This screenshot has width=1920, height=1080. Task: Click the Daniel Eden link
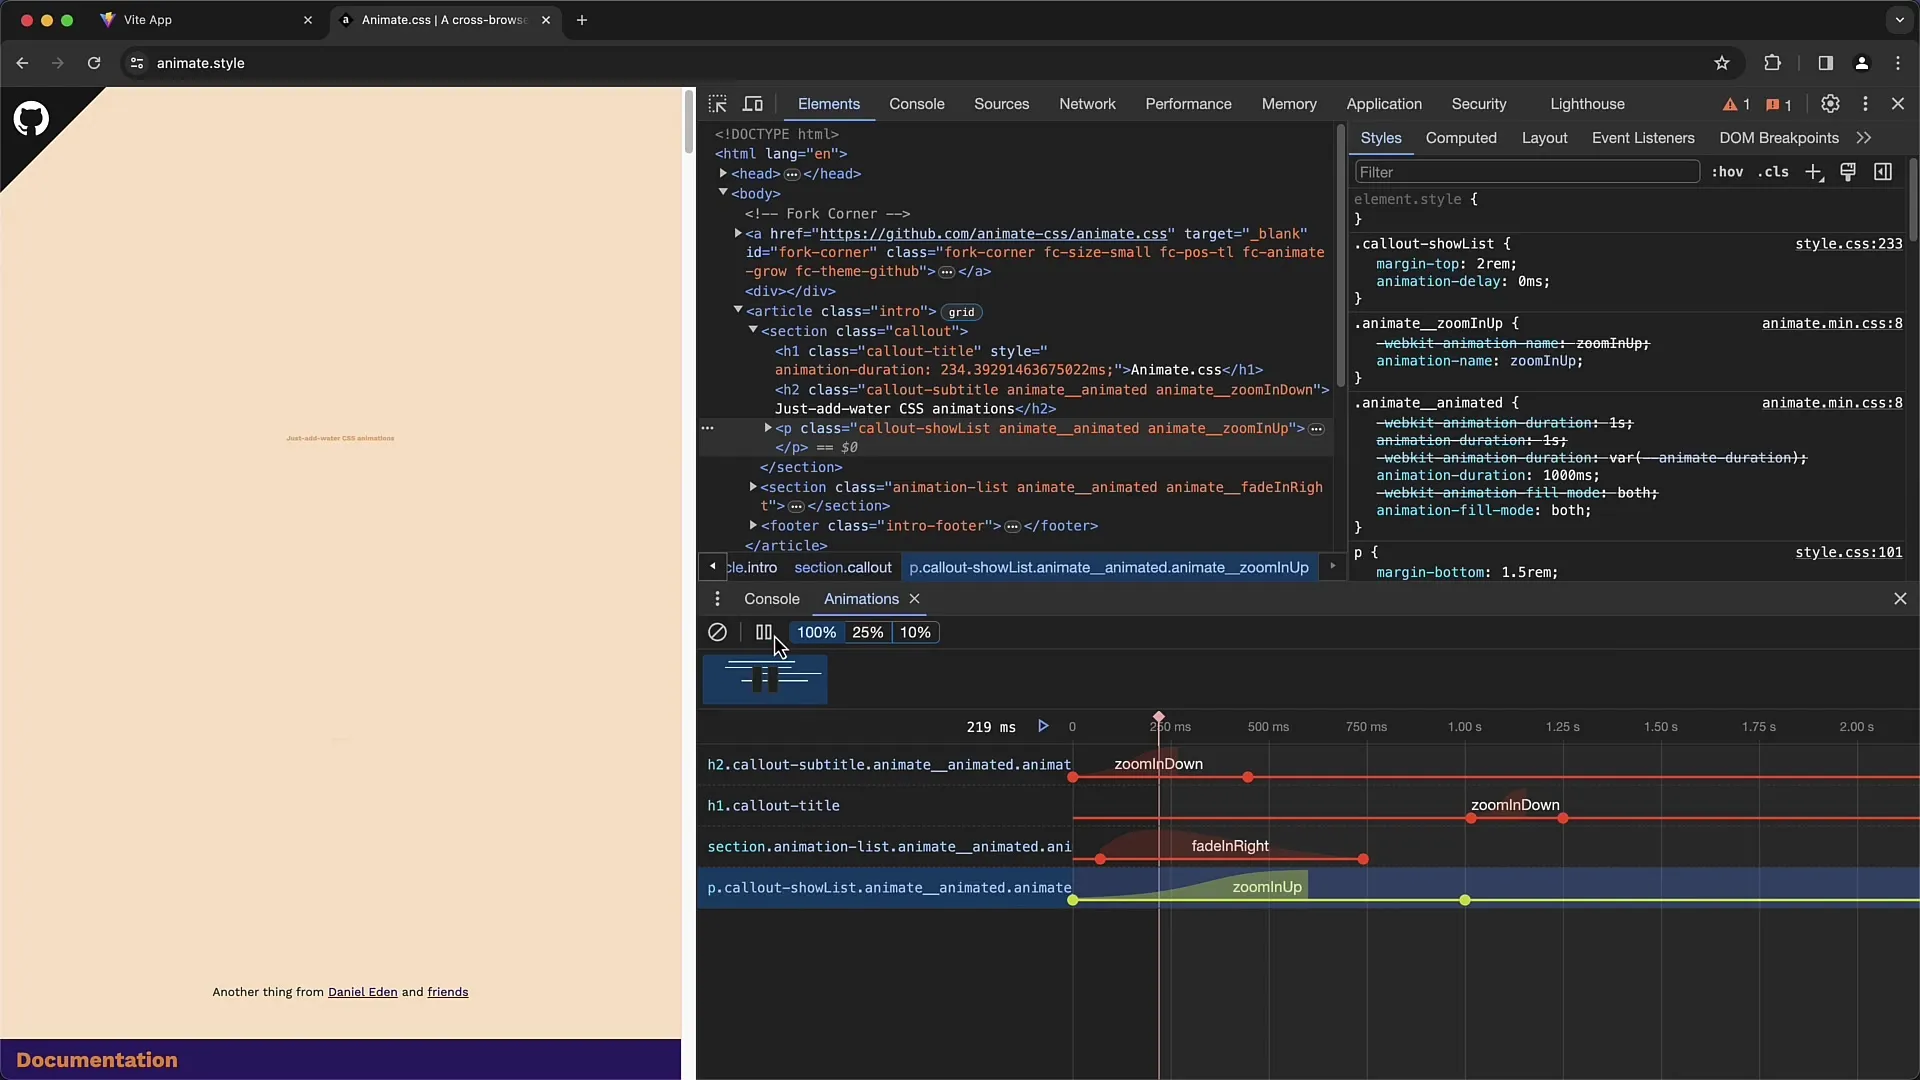point(361,992)
